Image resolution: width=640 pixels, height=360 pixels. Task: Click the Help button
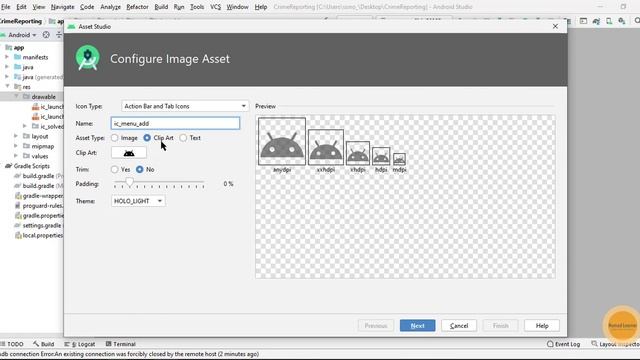542,326
